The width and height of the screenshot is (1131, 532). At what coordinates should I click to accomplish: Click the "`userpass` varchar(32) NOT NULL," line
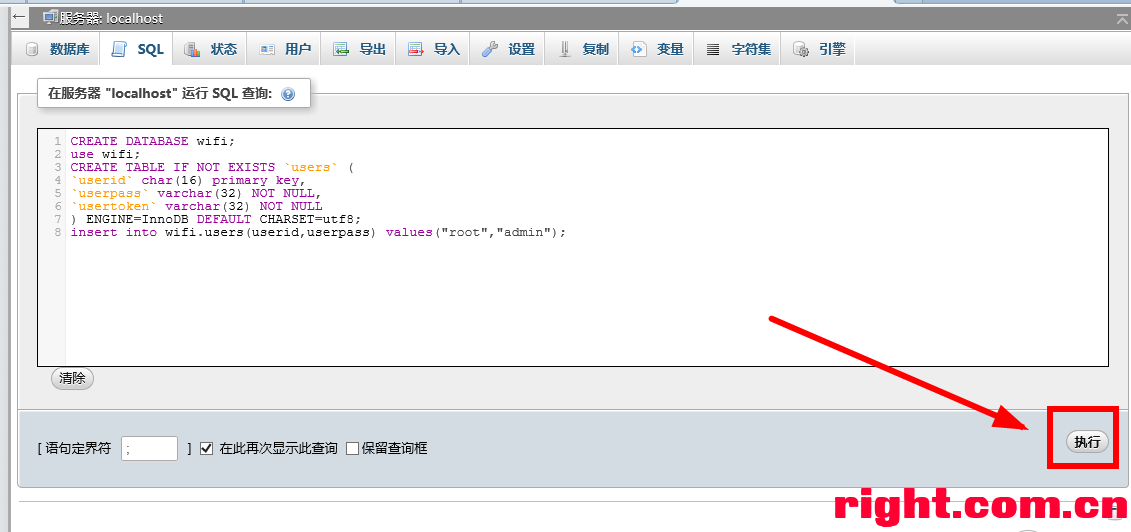coord(195,193)
